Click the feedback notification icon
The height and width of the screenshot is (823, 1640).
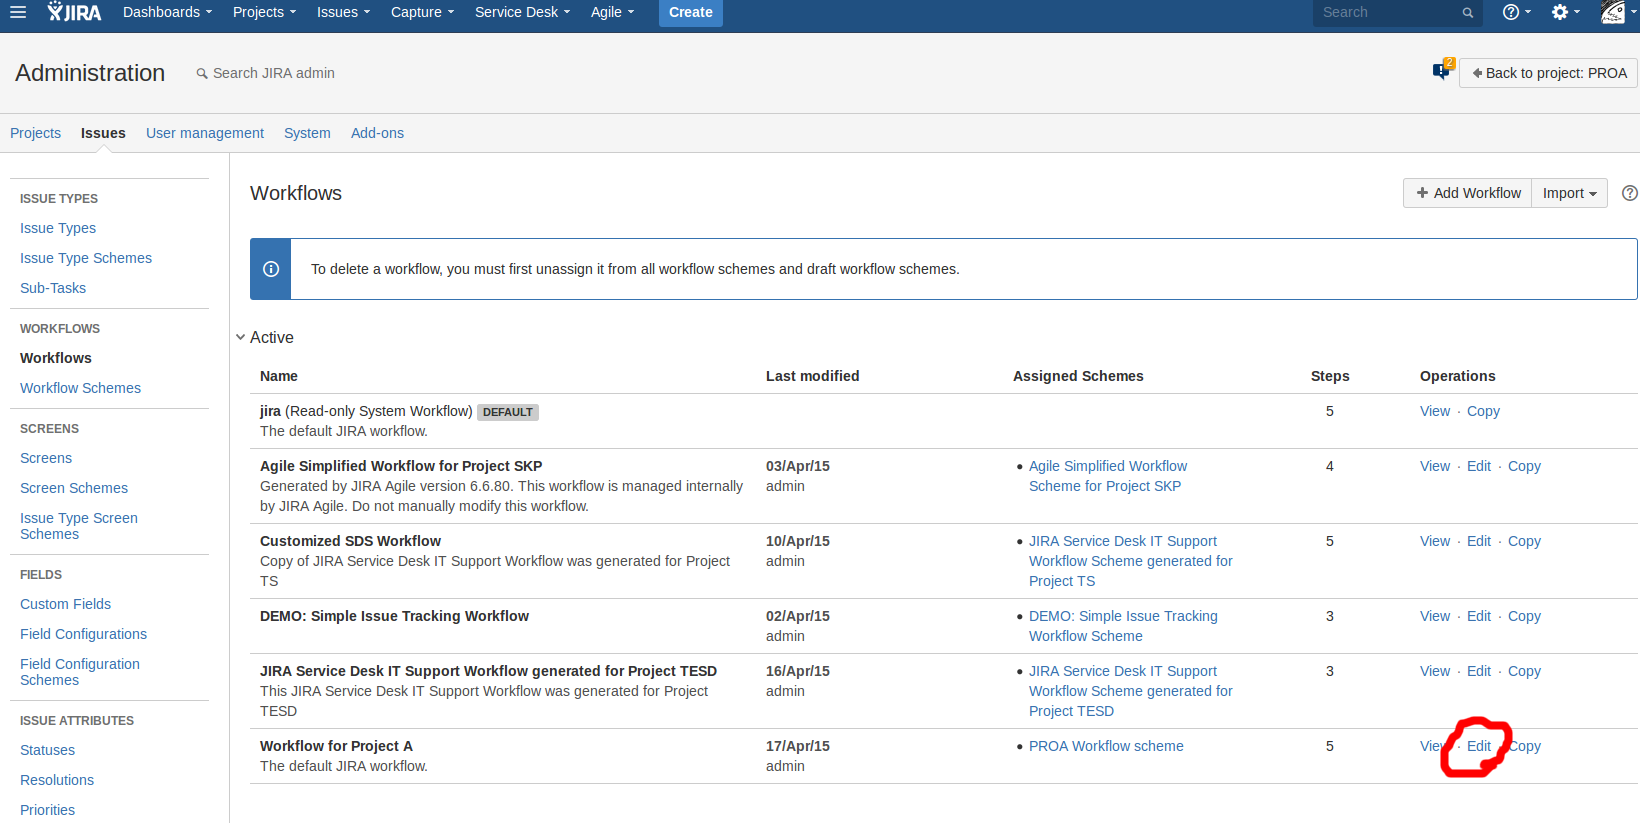point(1442,71)
